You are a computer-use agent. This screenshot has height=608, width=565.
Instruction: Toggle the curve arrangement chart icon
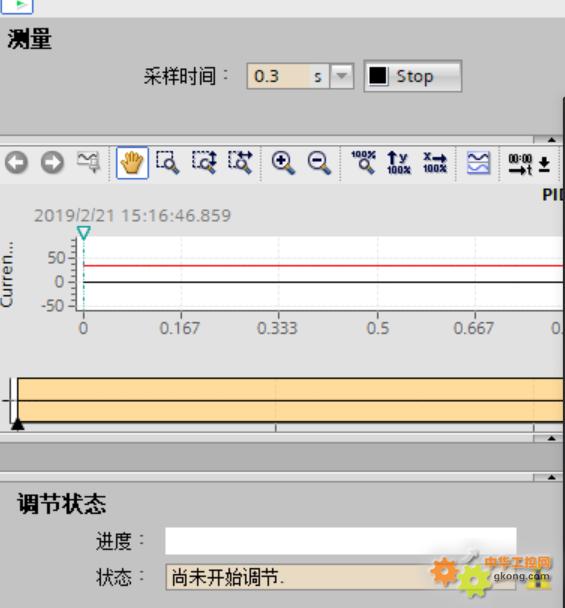(479, 163)
